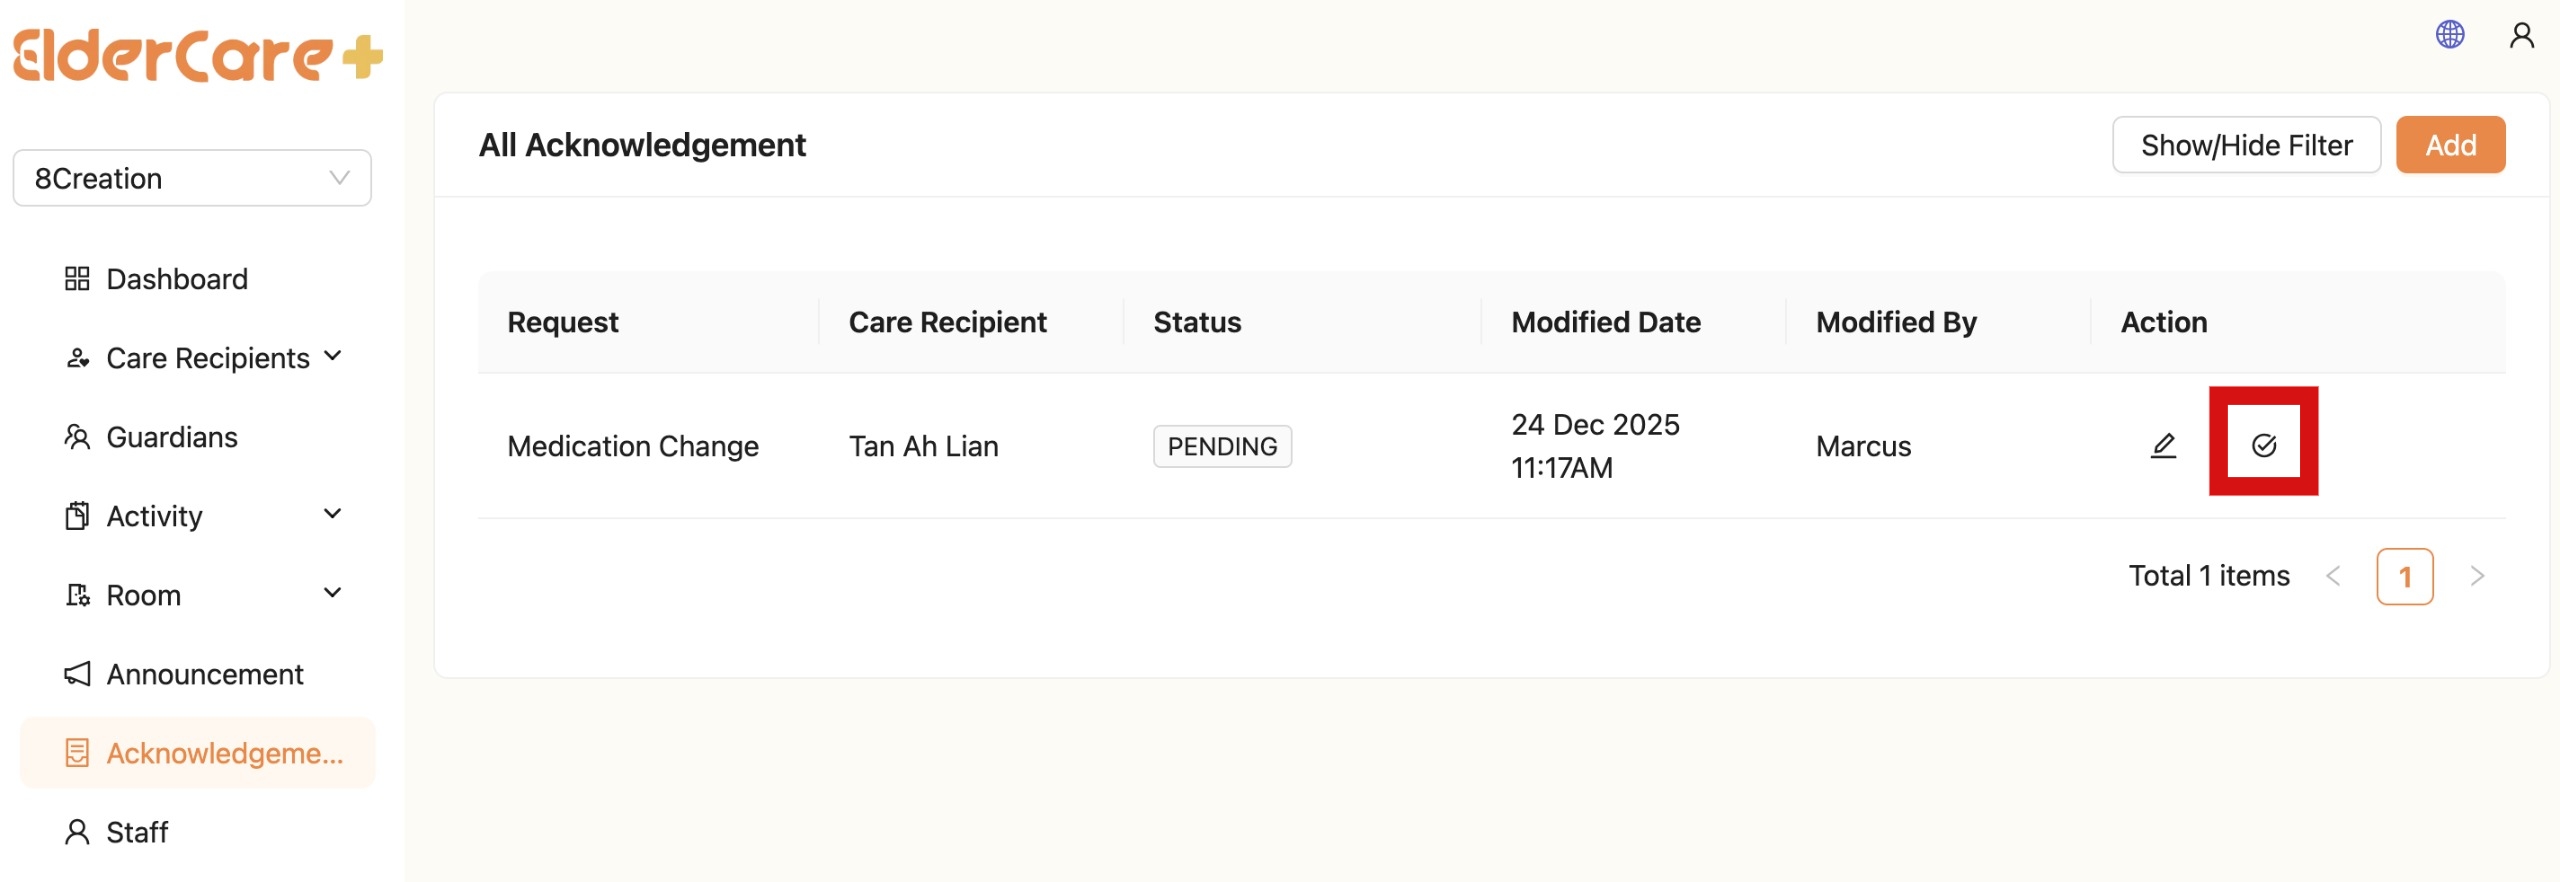Click the orange Add button
Screen dimensions: 2560x882
[x=2450, y=146]
